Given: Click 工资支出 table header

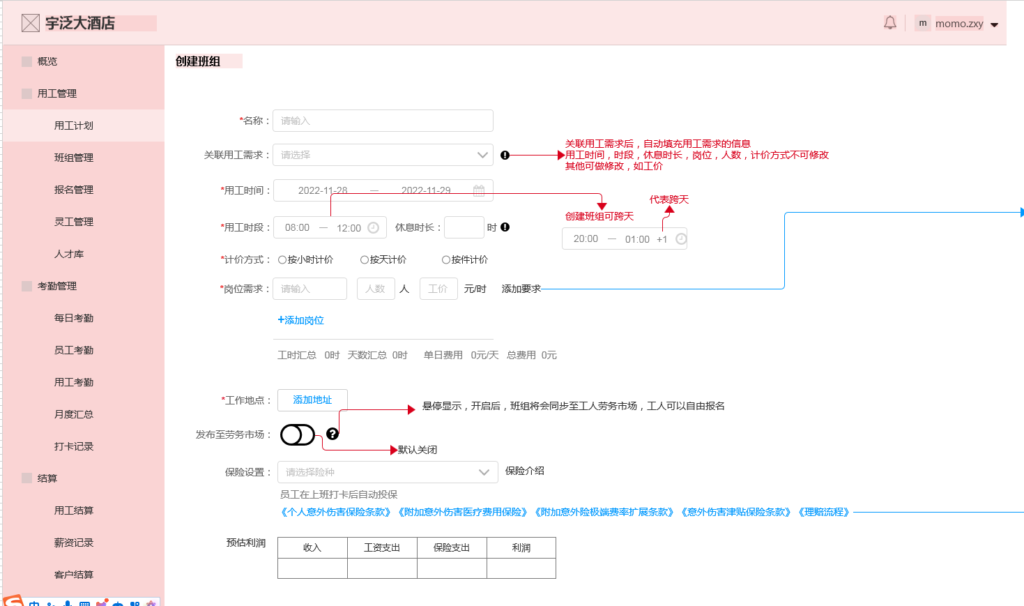Looking at the screenshot, I should point(382,548).
